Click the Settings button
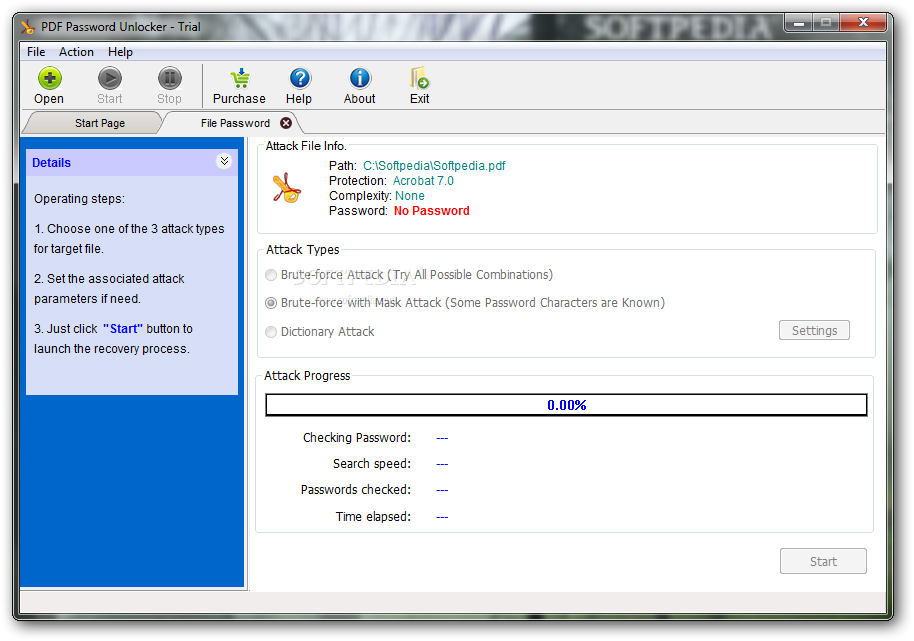This screenshot has width=914, height=641. pos(814,330)
